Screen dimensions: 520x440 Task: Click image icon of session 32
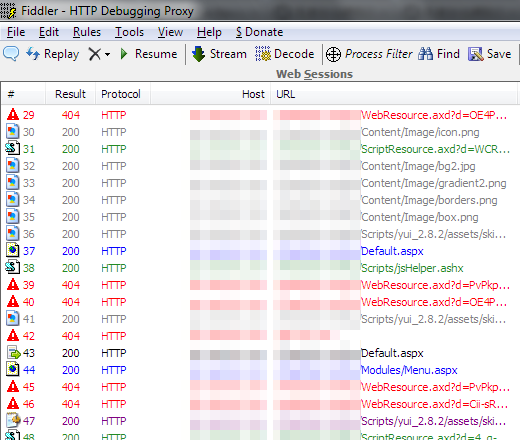(x=12, y=165)
